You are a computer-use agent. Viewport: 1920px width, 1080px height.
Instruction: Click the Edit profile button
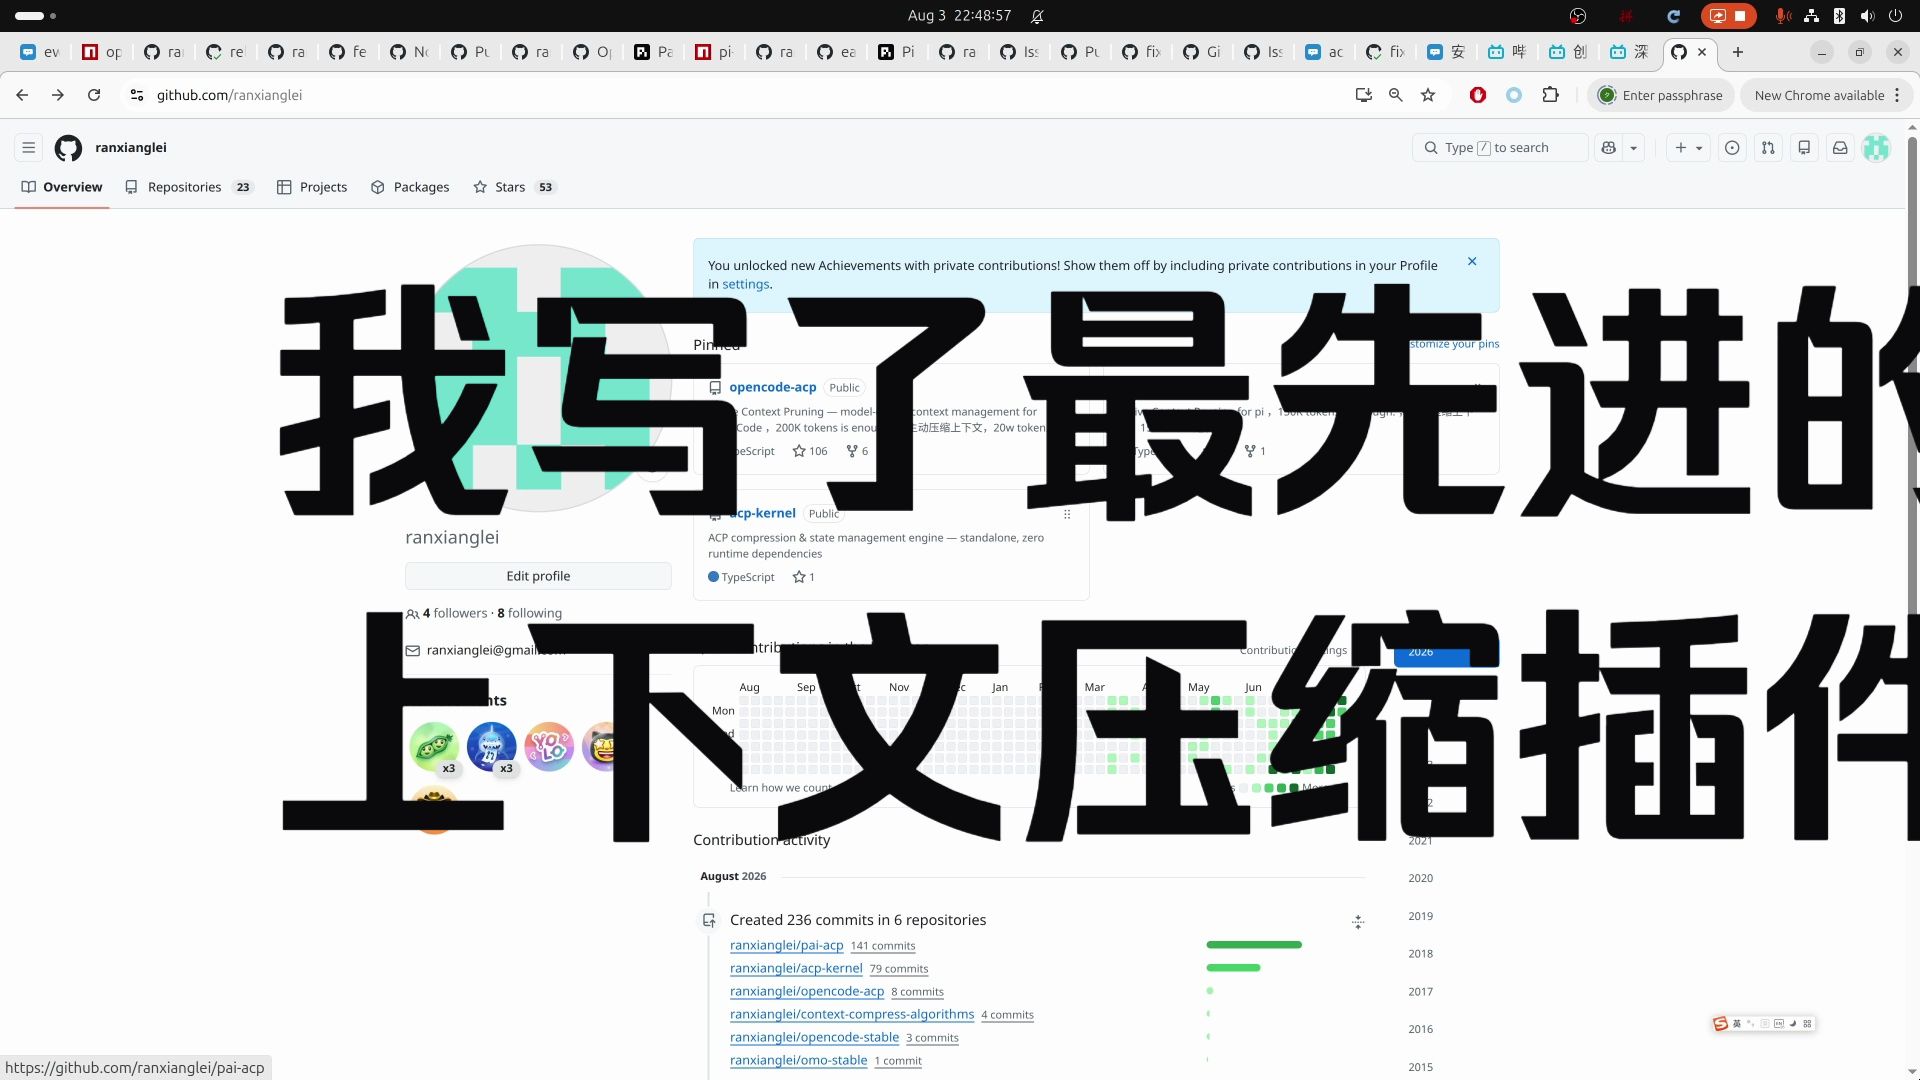[x=538, y=576]
